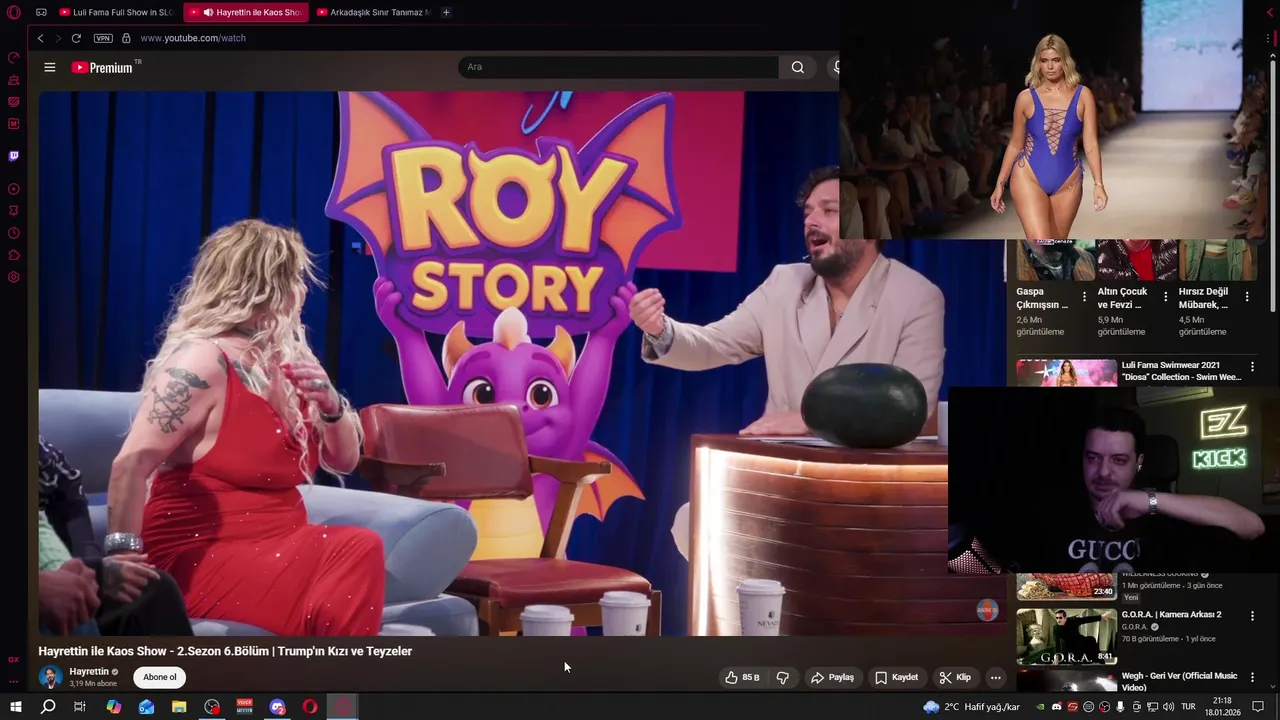
Task: Go to YouTube Premium home logo
Action: [x=102, y=67]
